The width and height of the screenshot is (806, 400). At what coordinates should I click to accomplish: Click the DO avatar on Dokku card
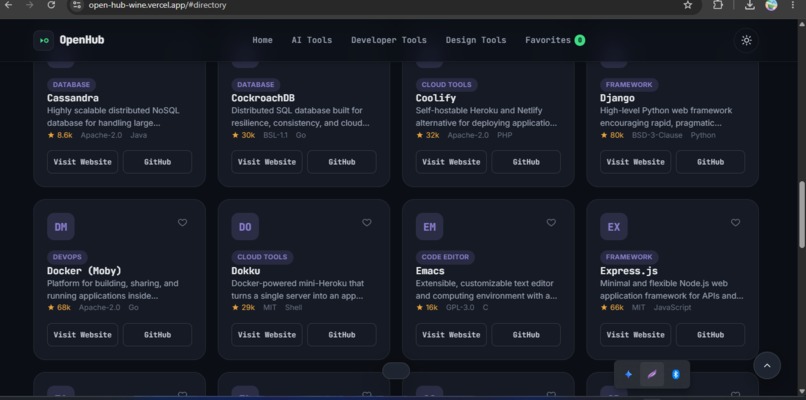(x=245, y=227)
